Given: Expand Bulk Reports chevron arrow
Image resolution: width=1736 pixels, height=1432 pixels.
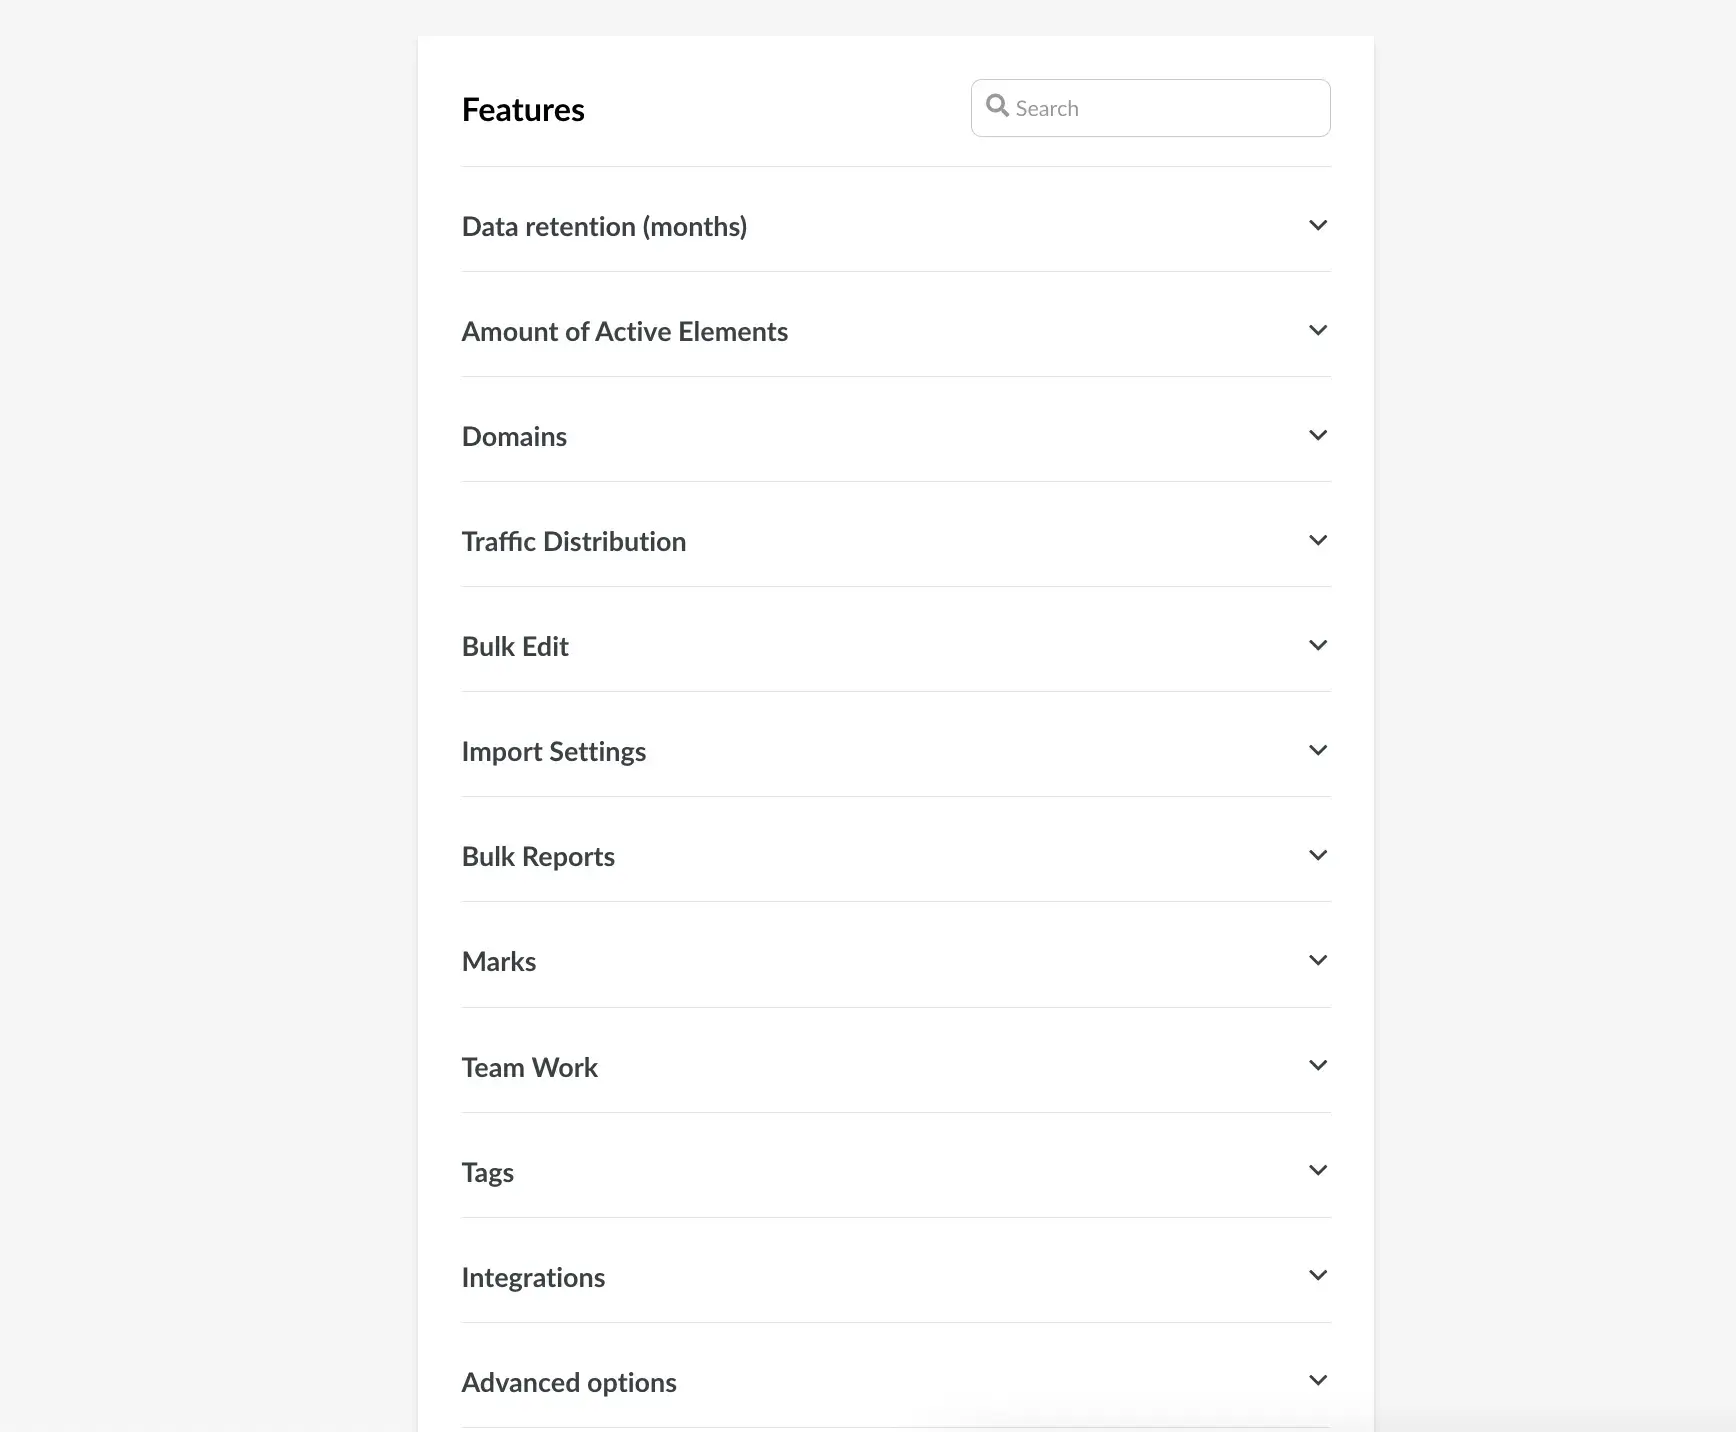Looking at the screenshot, I should 1318,856.
